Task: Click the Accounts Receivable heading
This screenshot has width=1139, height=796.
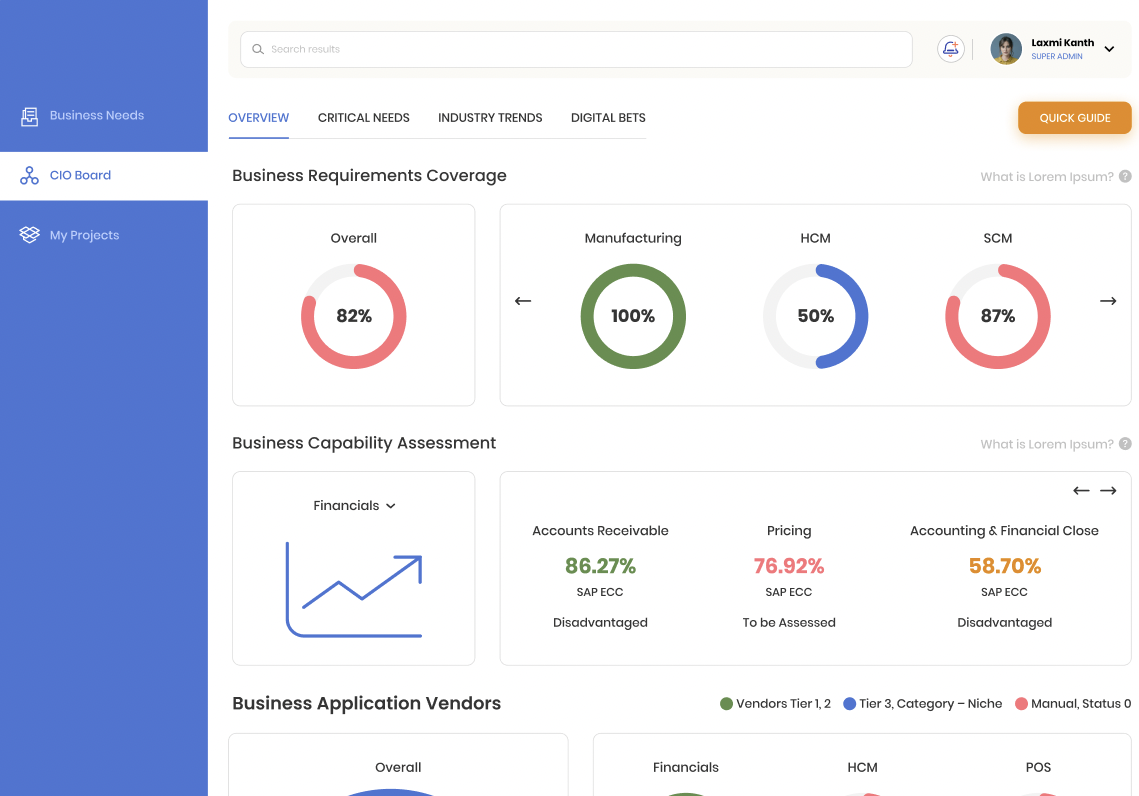Action: point(601,531)
